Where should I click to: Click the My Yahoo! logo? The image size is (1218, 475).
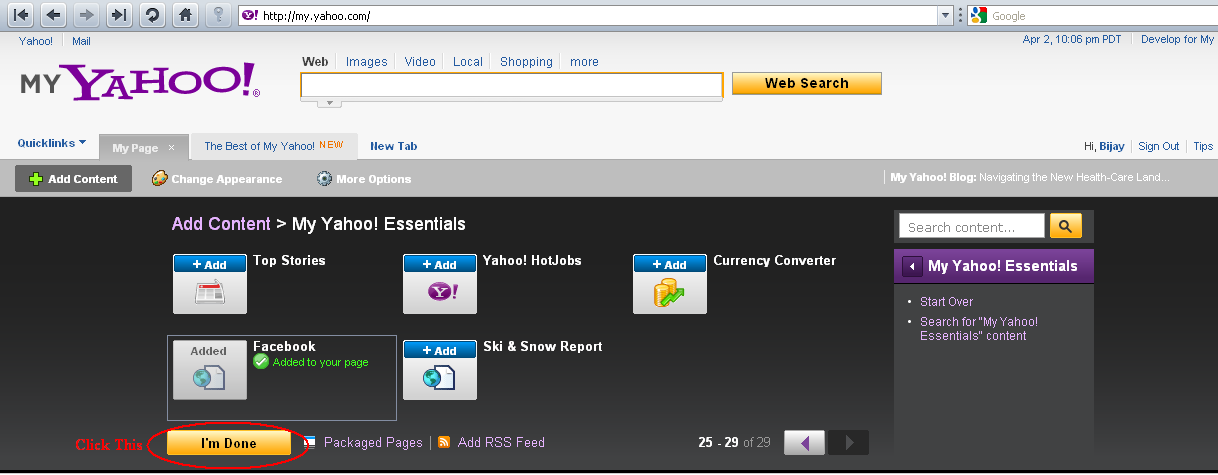(x=139, y=81)
